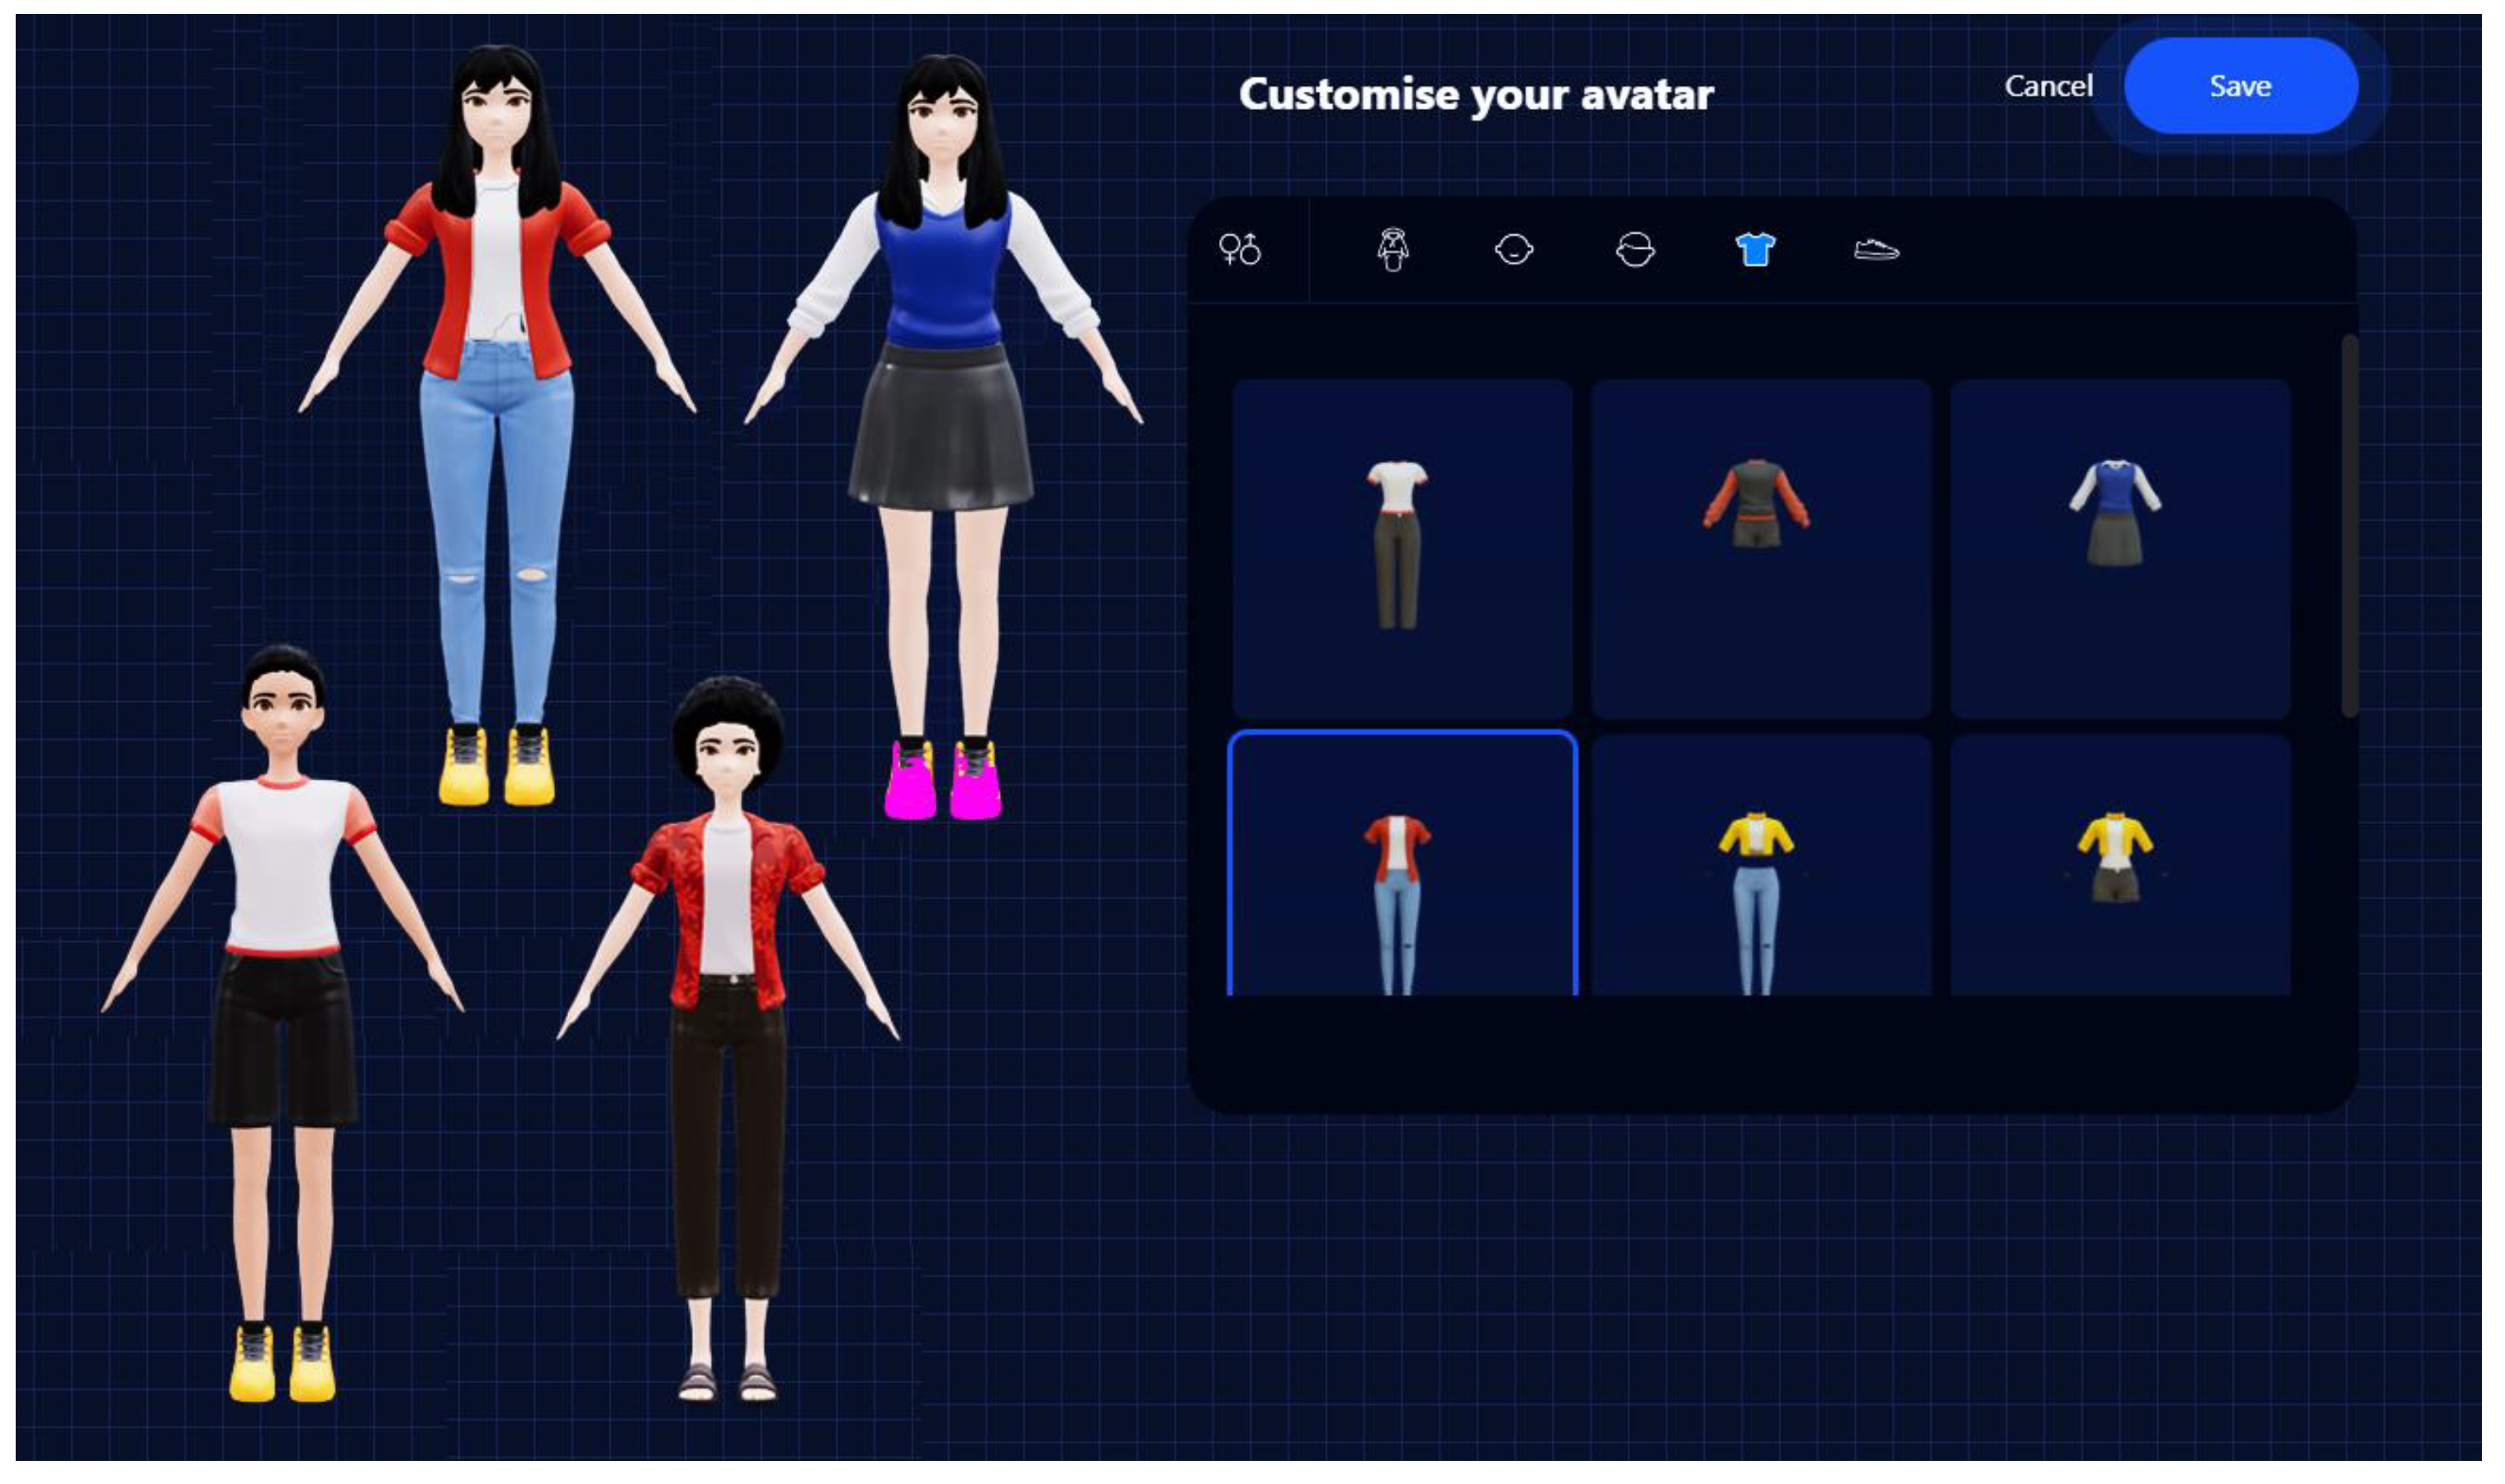The image size is (2505, 1484).
Task: Save the avatar customisation
Action: pyautogui.click(x=2241, y=86)
